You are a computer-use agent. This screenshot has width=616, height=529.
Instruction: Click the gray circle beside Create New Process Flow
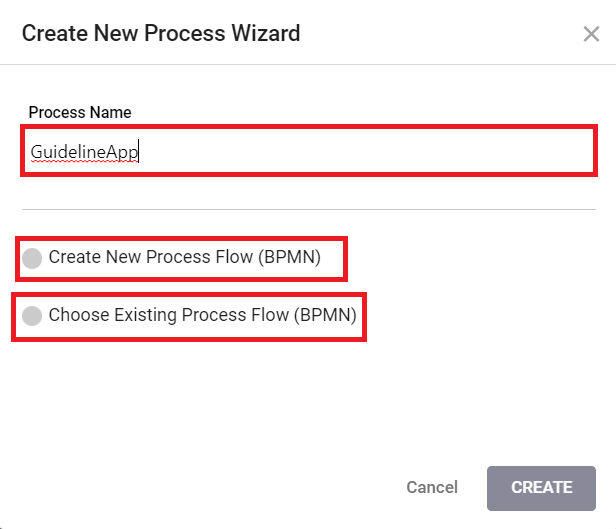[x=32, y=258]
